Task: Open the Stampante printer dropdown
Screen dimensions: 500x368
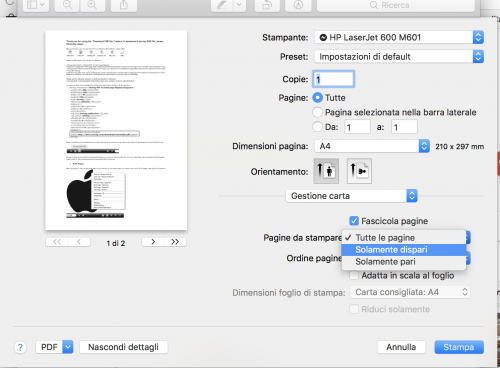Action: pos(399,37)
